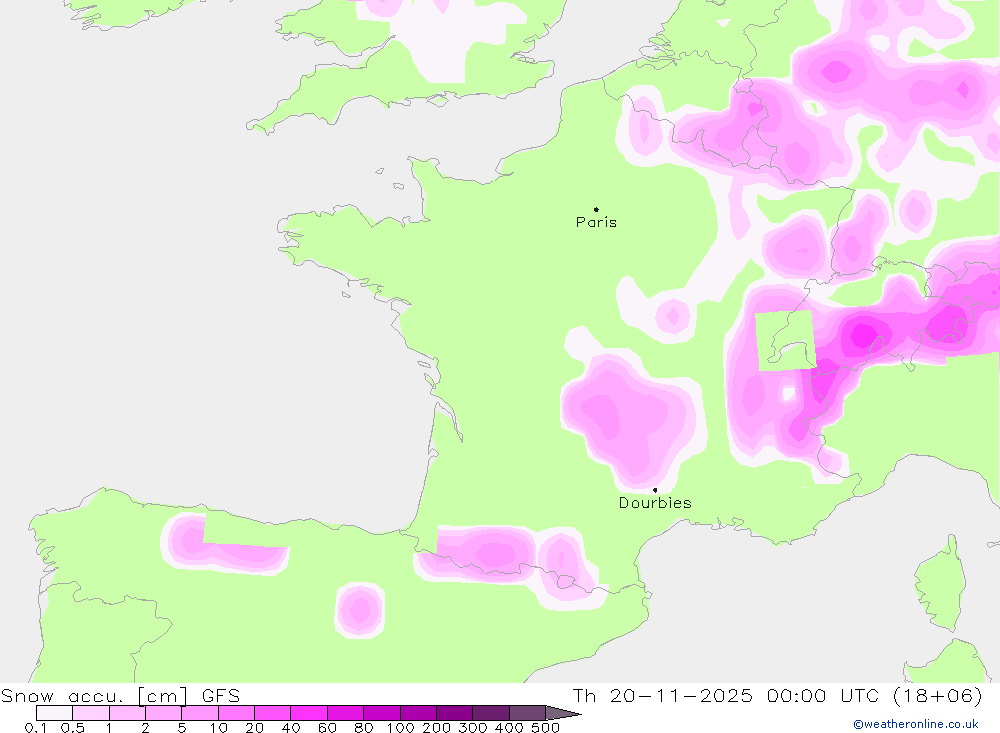Viewport: 1000px width, 733px height.
Task: Select the Dourbies city label
Action: (655, 503)
